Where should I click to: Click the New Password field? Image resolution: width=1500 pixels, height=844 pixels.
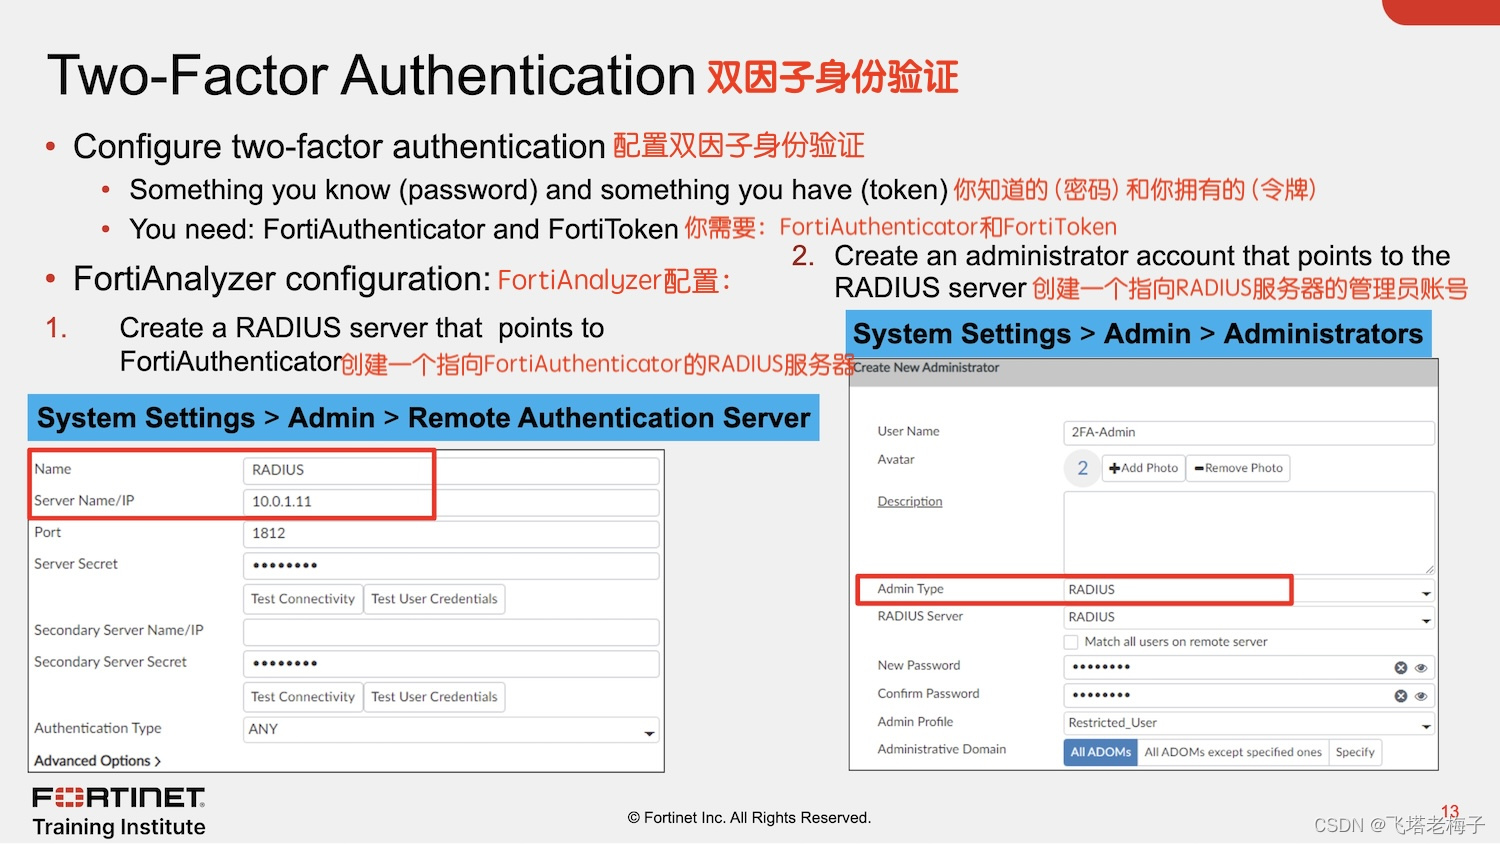coord(1249,667)
